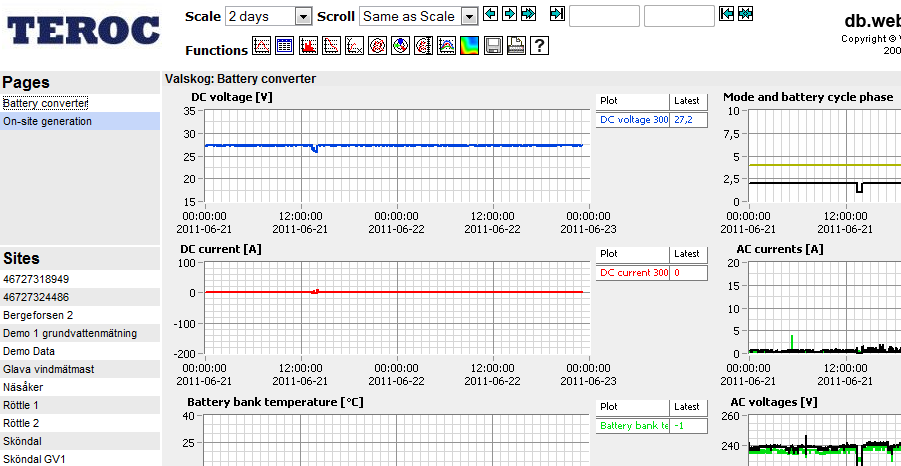Viewport: 901px width, 466px height.
Task: Click the DC voltage latest value 27,2
Action: [x=688, y=120]
